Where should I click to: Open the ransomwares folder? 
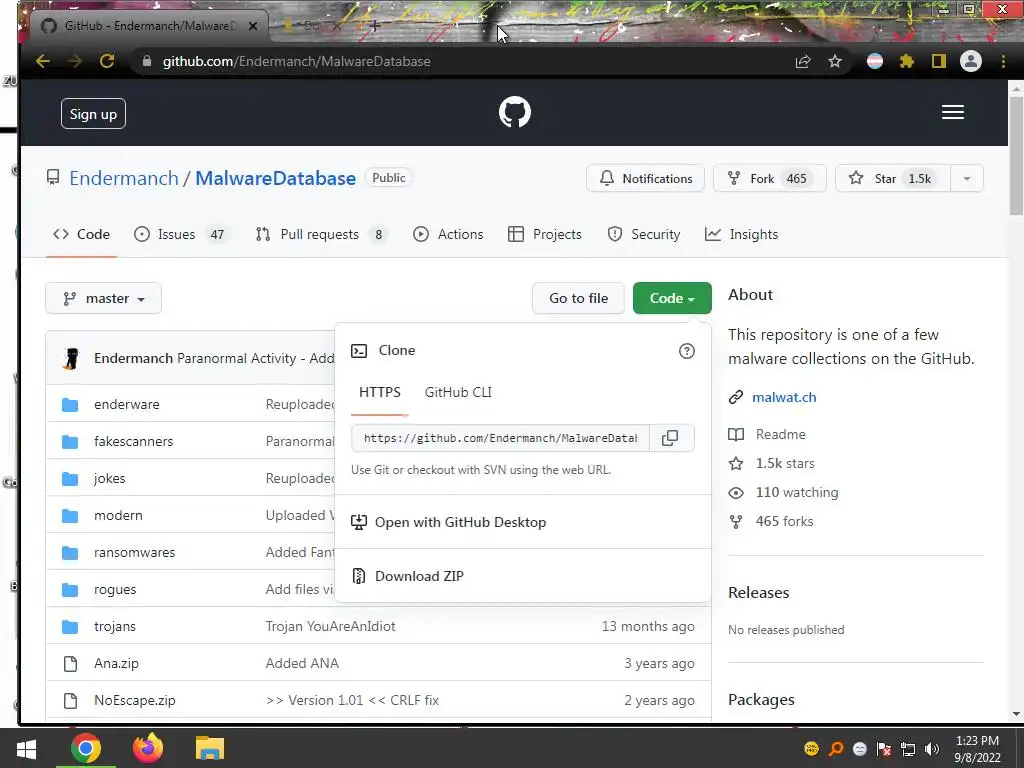pyautogui.click(x=135, y=552)
